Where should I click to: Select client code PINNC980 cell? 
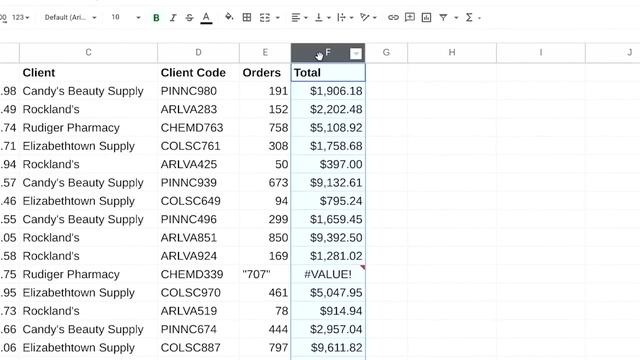[x=198, y=91]
